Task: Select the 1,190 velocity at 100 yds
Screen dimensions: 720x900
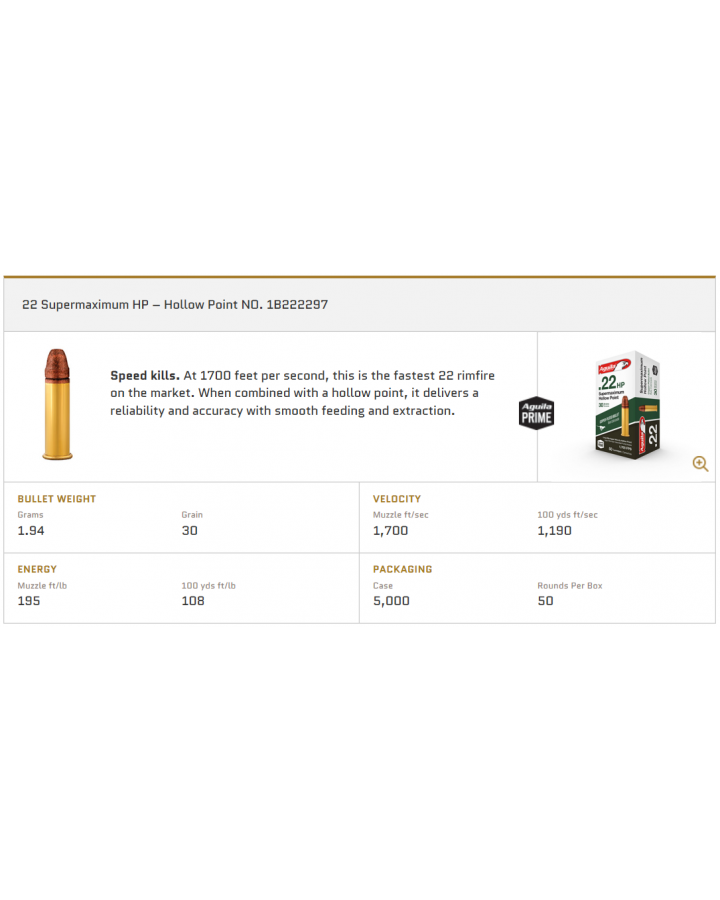Action: click(x=555, y=530)
